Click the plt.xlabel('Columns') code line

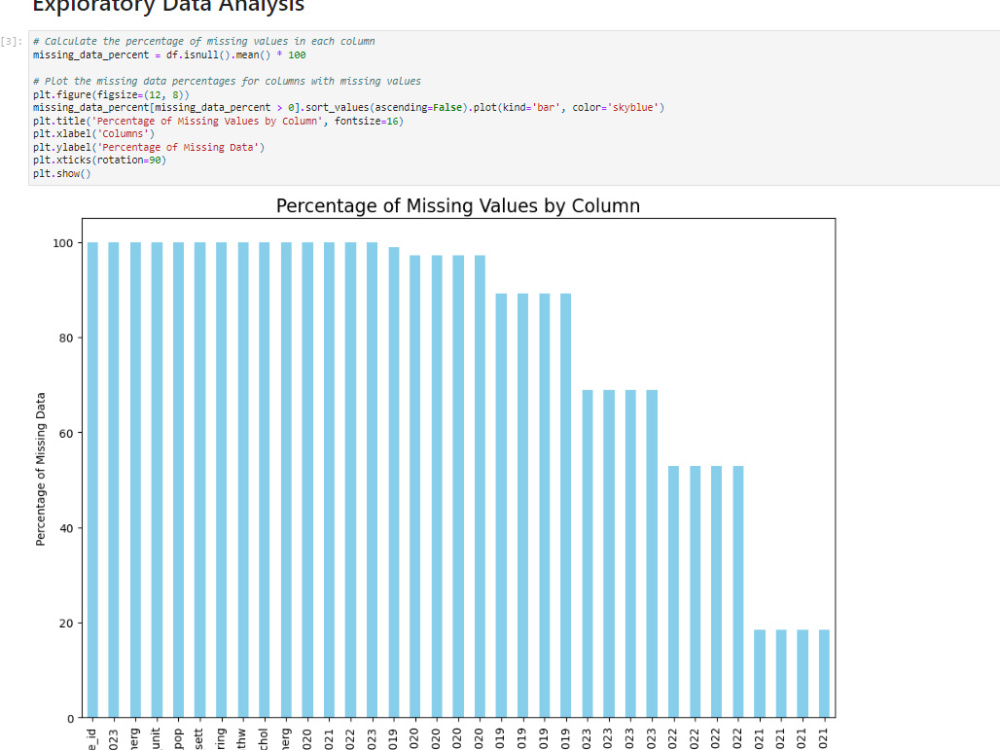(94, 133)
